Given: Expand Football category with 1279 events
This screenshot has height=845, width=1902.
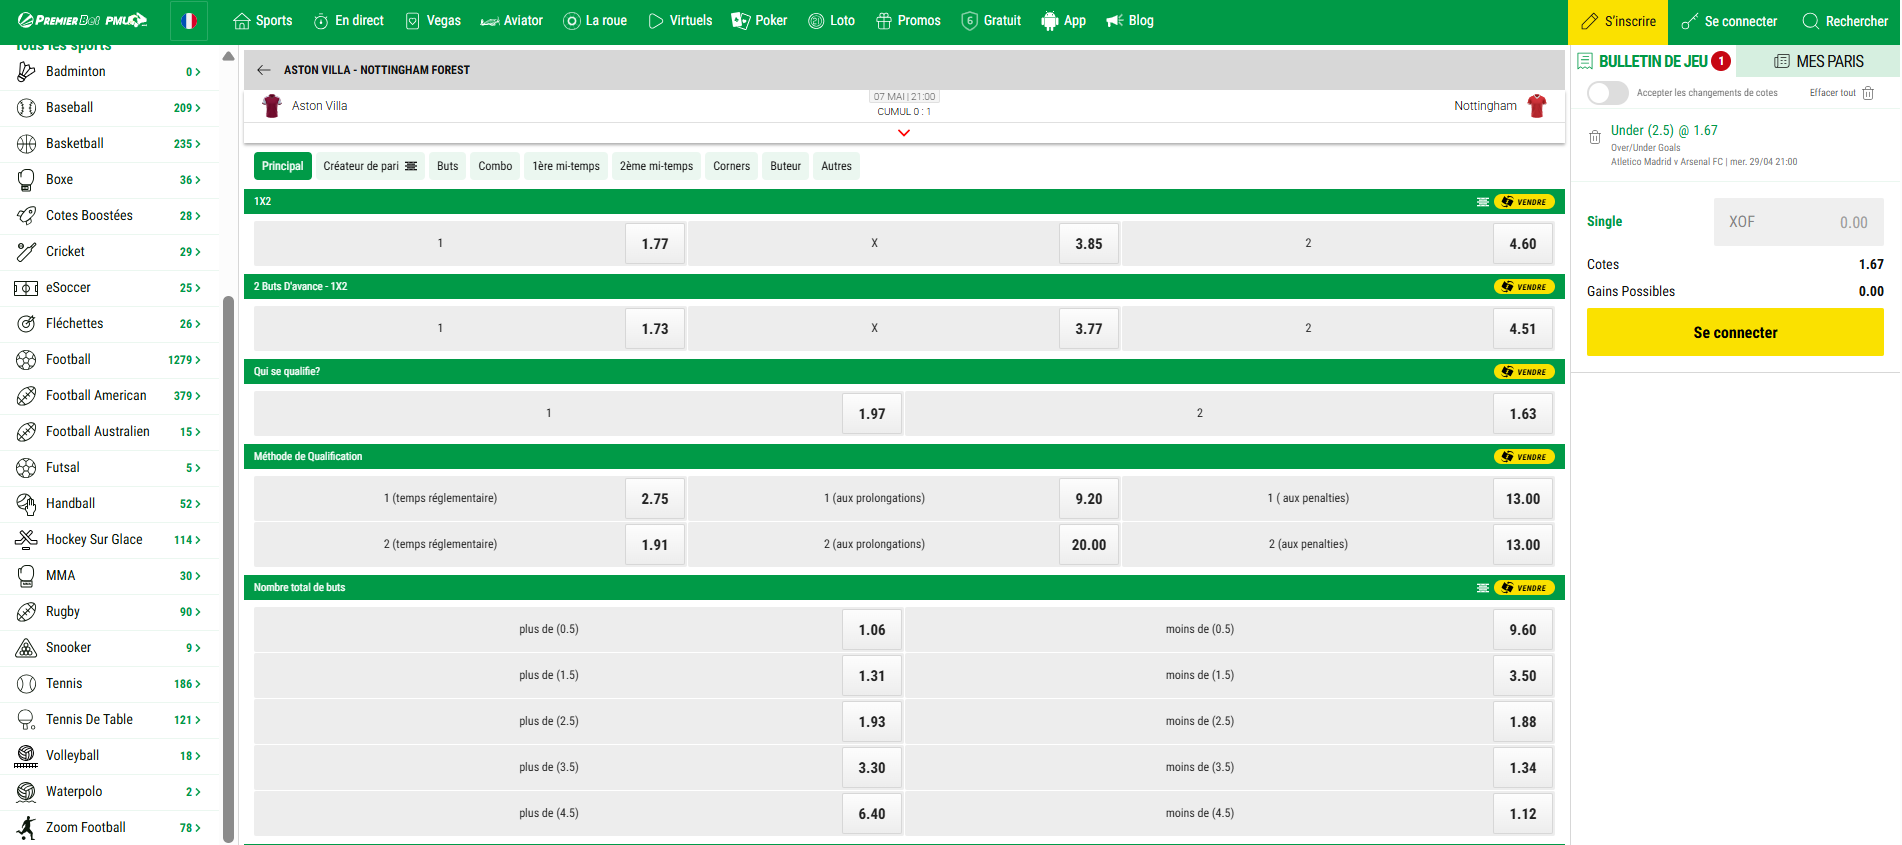Looking at the screenshot, I should pyautogui.click(x=110, y=359).
